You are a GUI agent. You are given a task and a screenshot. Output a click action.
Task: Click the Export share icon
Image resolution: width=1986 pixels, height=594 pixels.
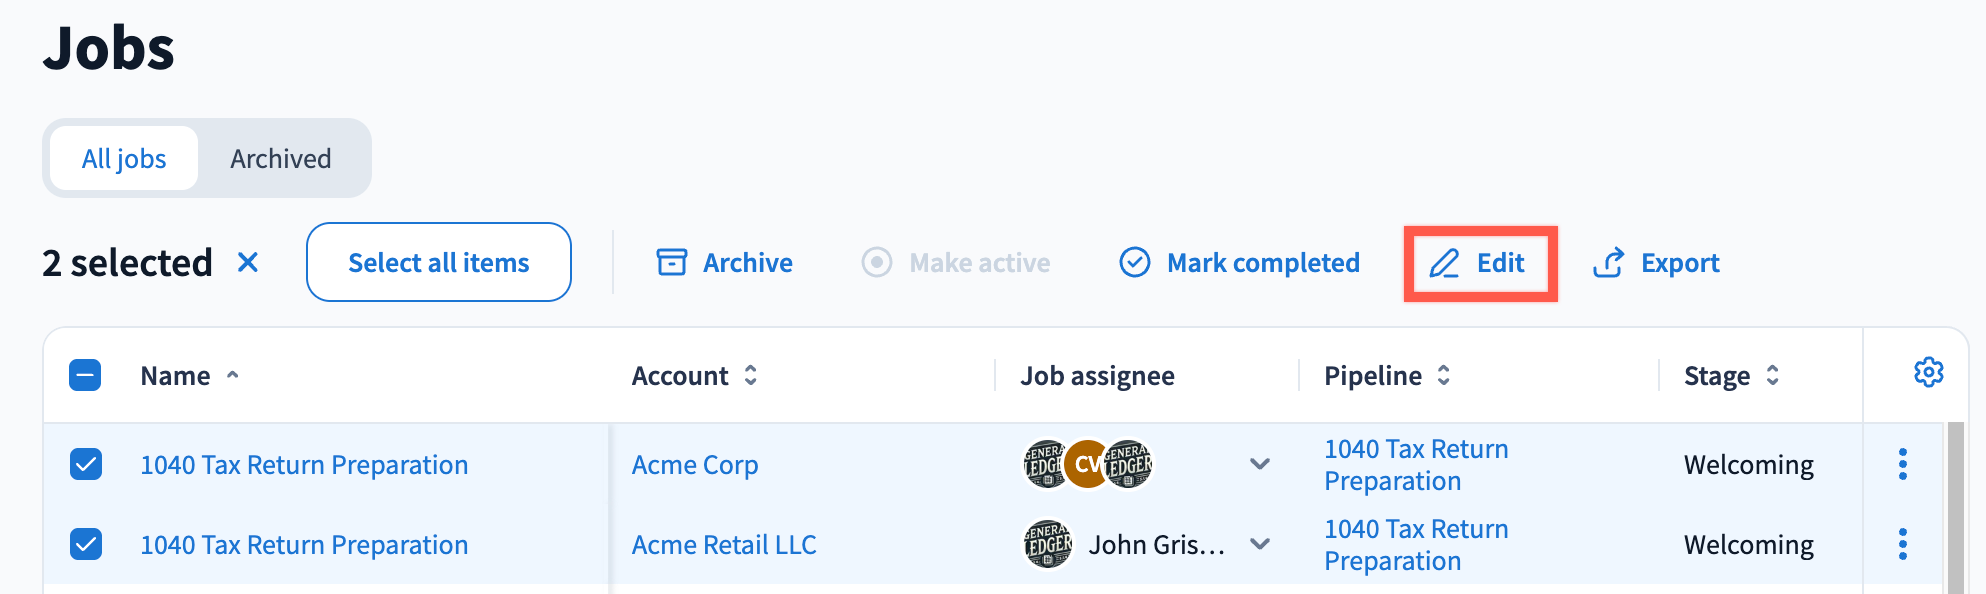pyautogui.click(x=1608, y=263)
